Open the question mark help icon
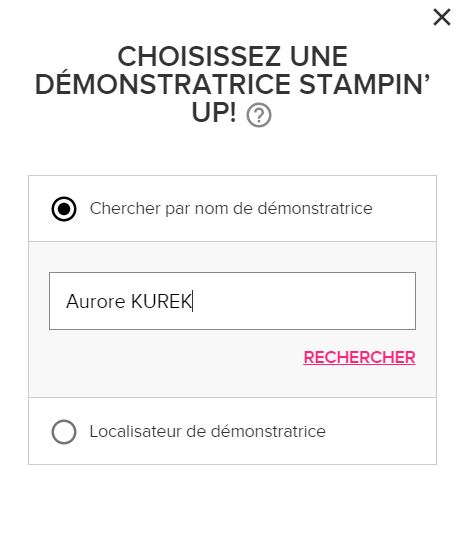This screenshot has height=539, width=462. click(x=259, y=116)
